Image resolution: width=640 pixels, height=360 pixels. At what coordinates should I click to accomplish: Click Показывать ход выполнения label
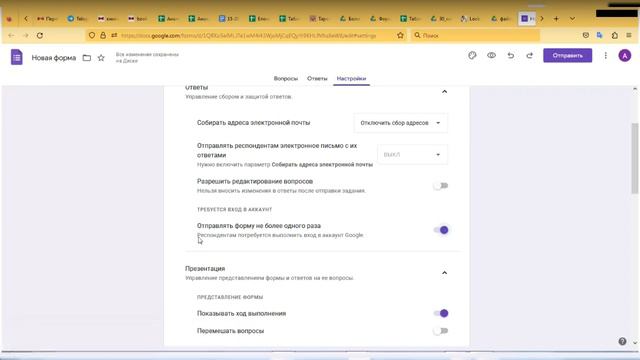241,313
